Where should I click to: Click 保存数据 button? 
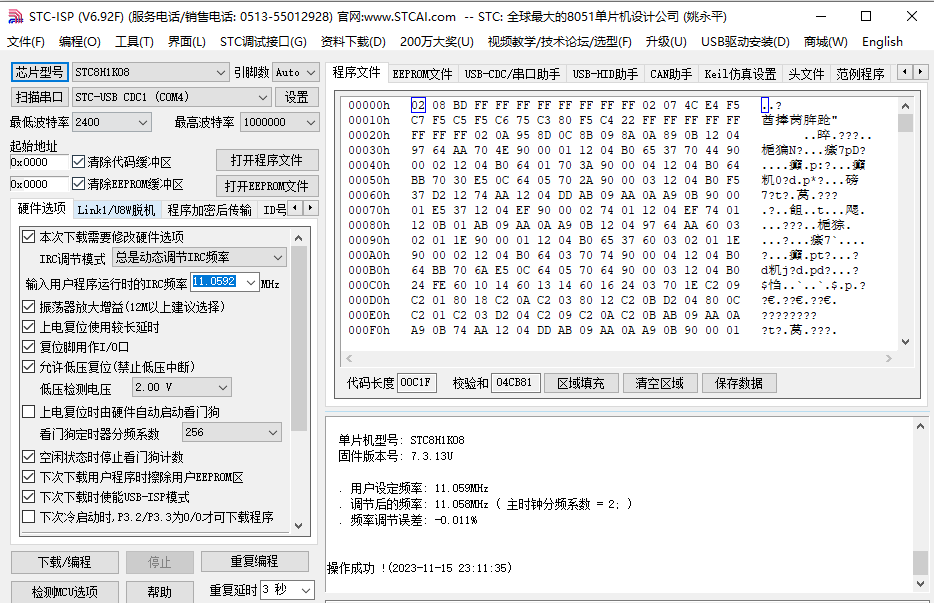(739, 383)
